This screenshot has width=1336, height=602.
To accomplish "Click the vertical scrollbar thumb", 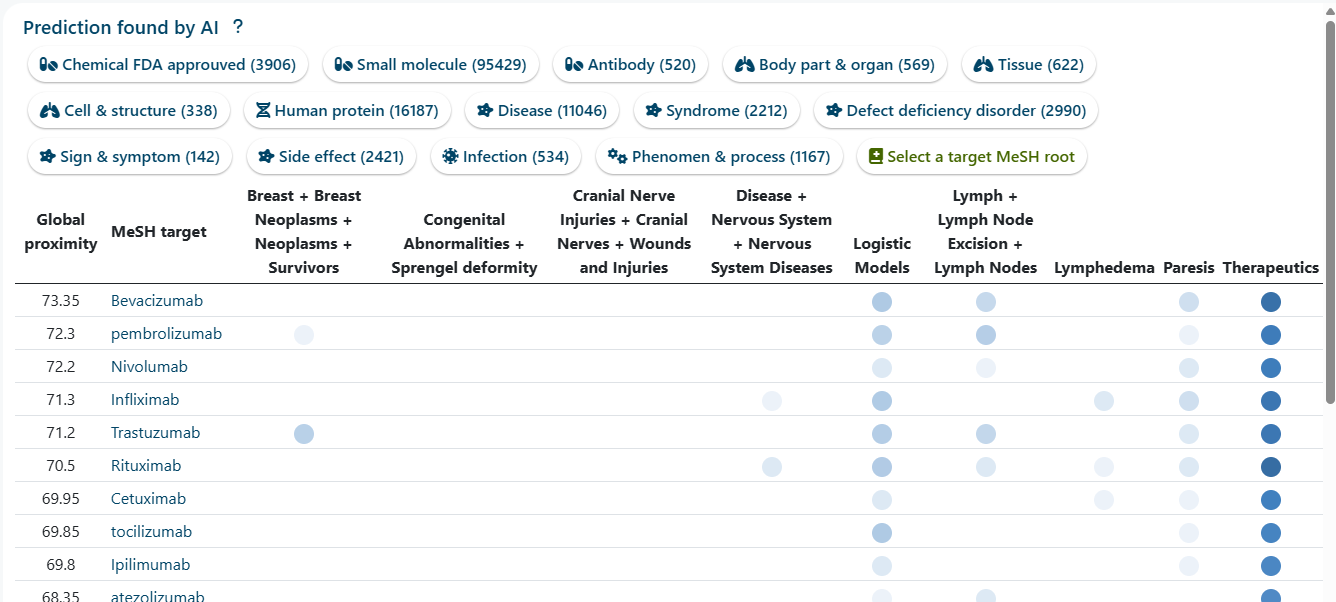I will (x=1329, y=210).
